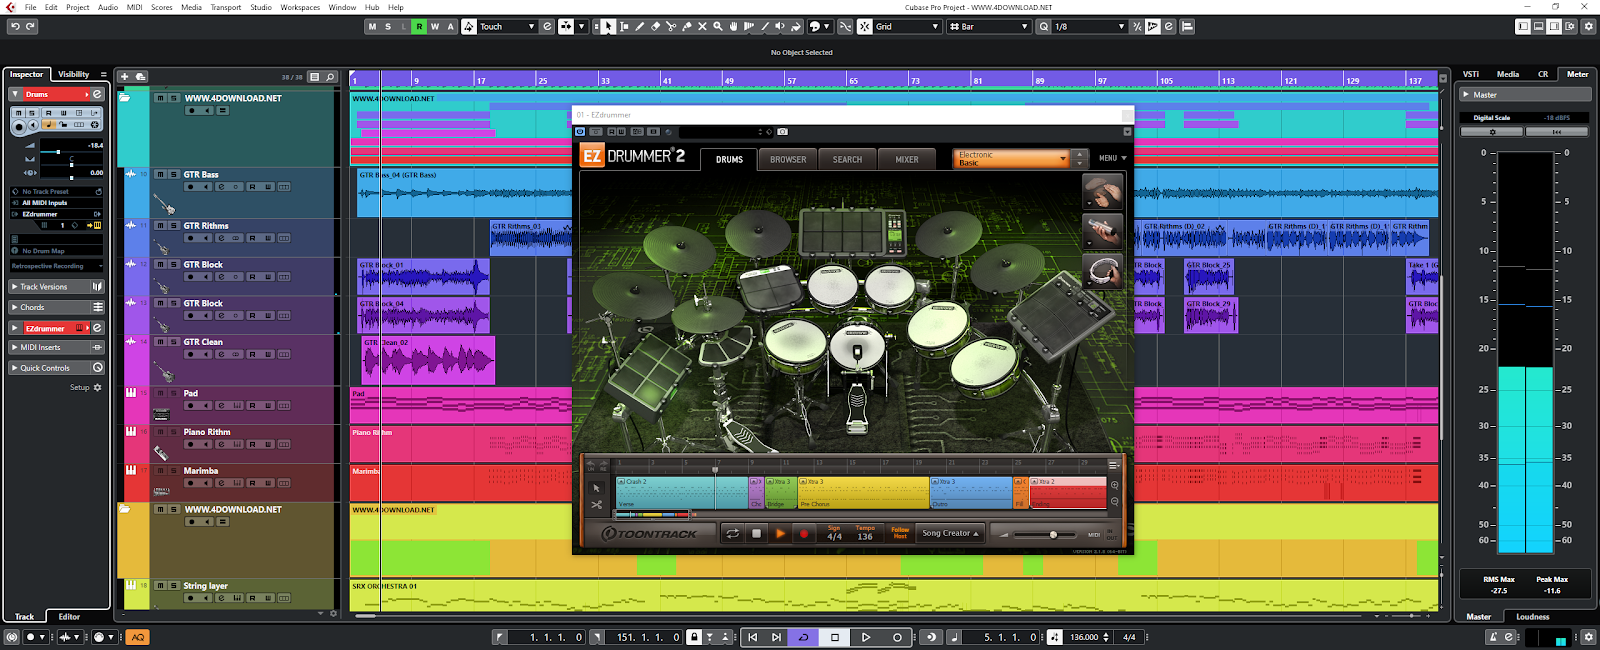
Task: Select the Range Selection tool
Action: [624, 27]
